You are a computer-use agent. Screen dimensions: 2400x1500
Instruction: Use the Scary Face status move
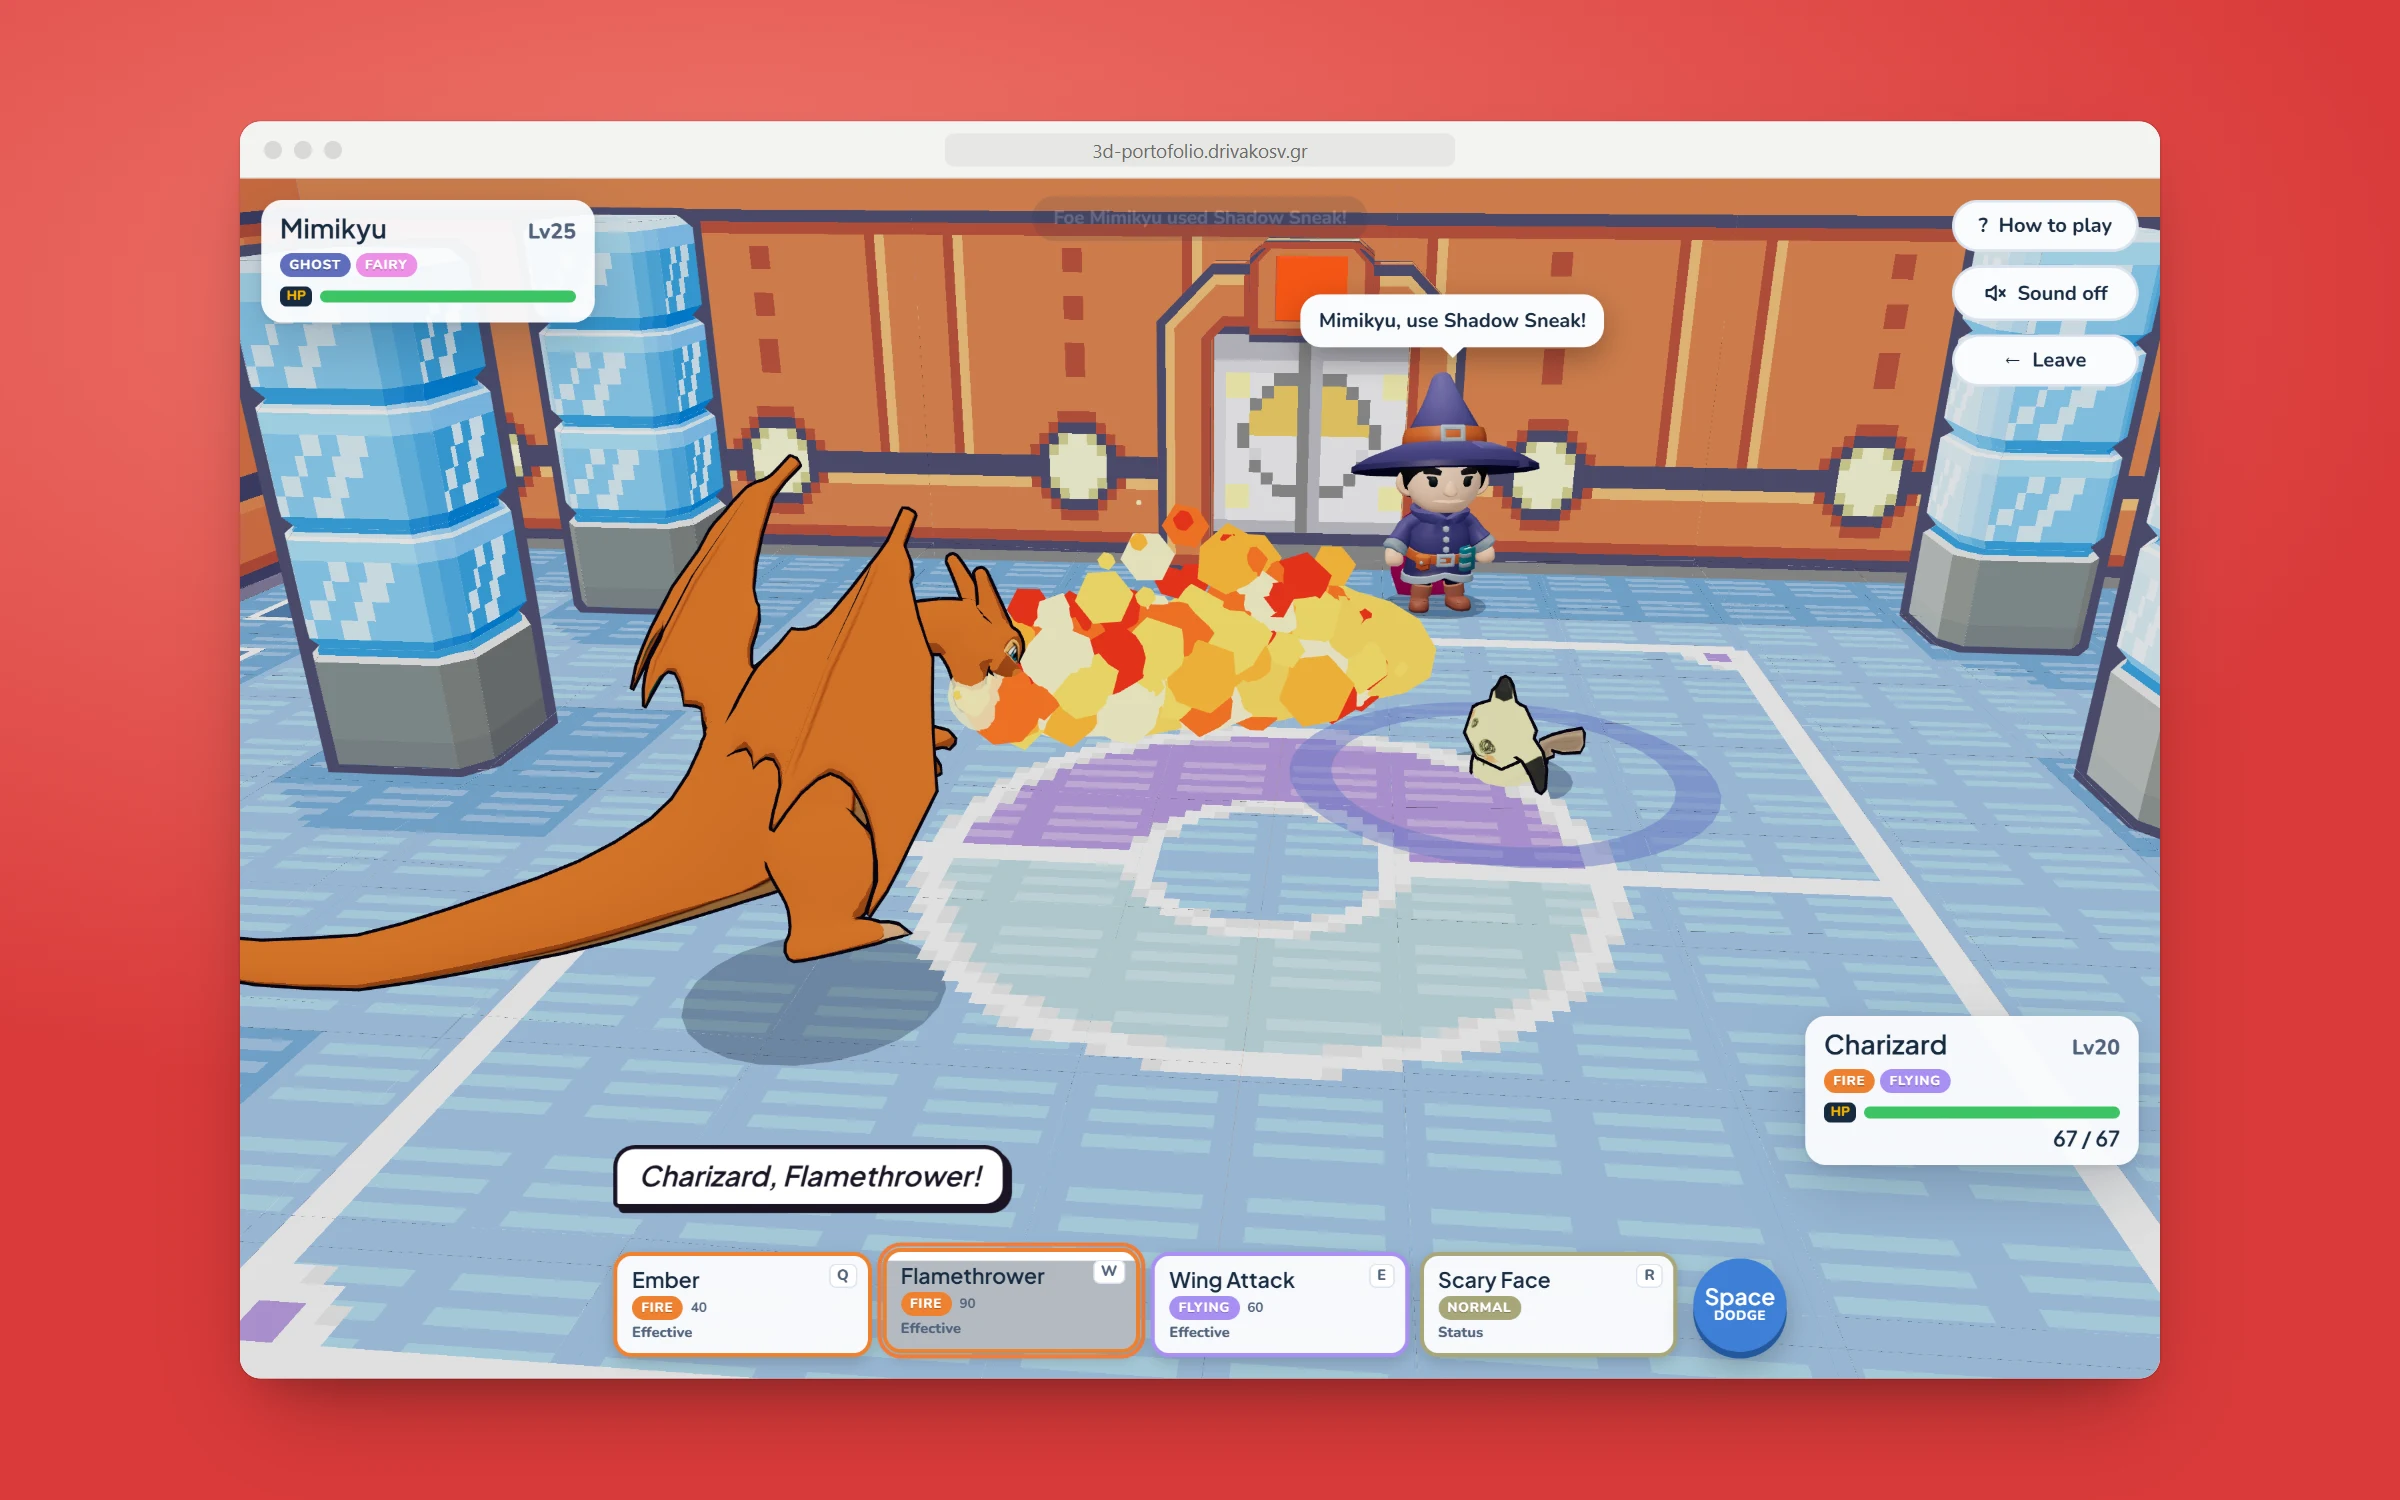[x=1548, y=1304]
